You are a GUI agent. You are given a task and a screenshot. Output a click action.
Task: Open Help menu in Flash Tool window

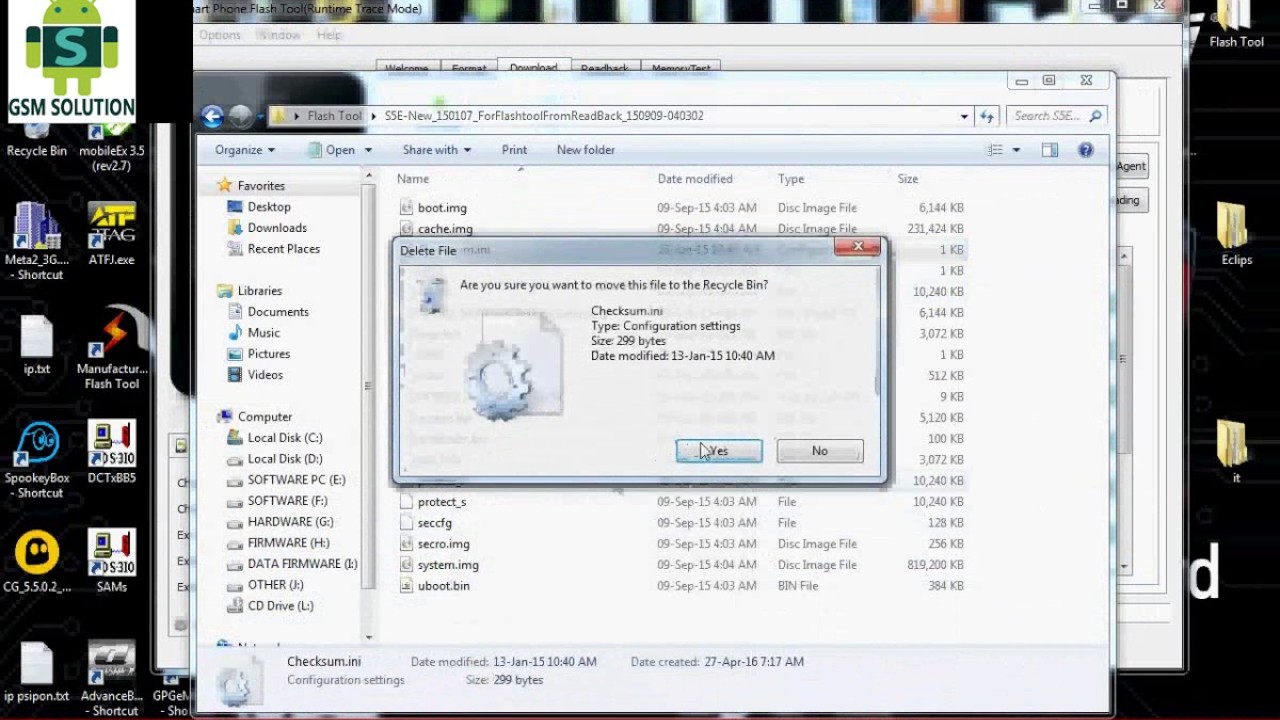coord(329,35)
